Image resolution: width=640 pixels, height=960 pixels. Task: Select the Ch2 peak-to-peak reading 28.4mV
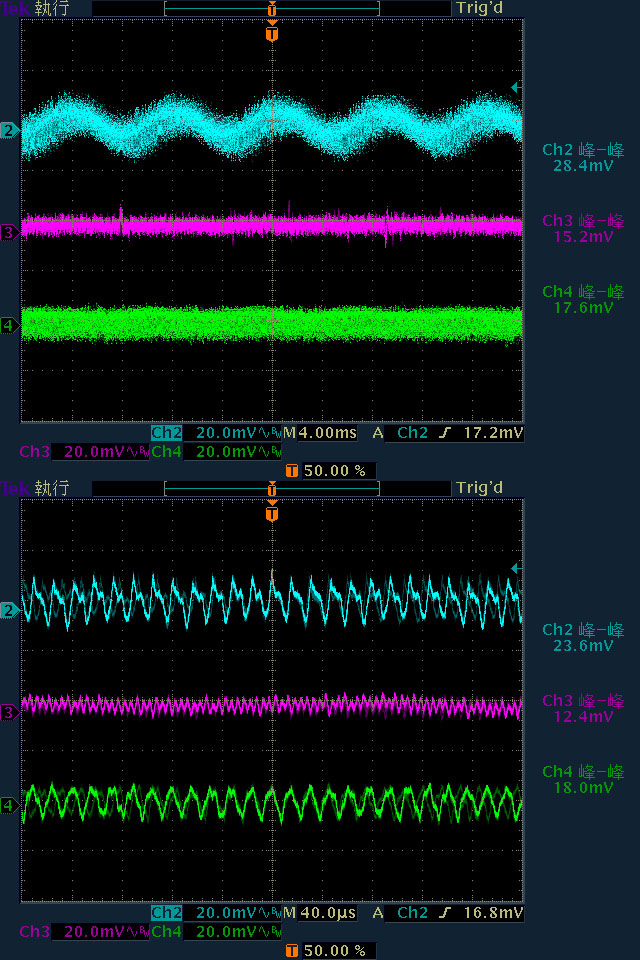click(583, 166)
